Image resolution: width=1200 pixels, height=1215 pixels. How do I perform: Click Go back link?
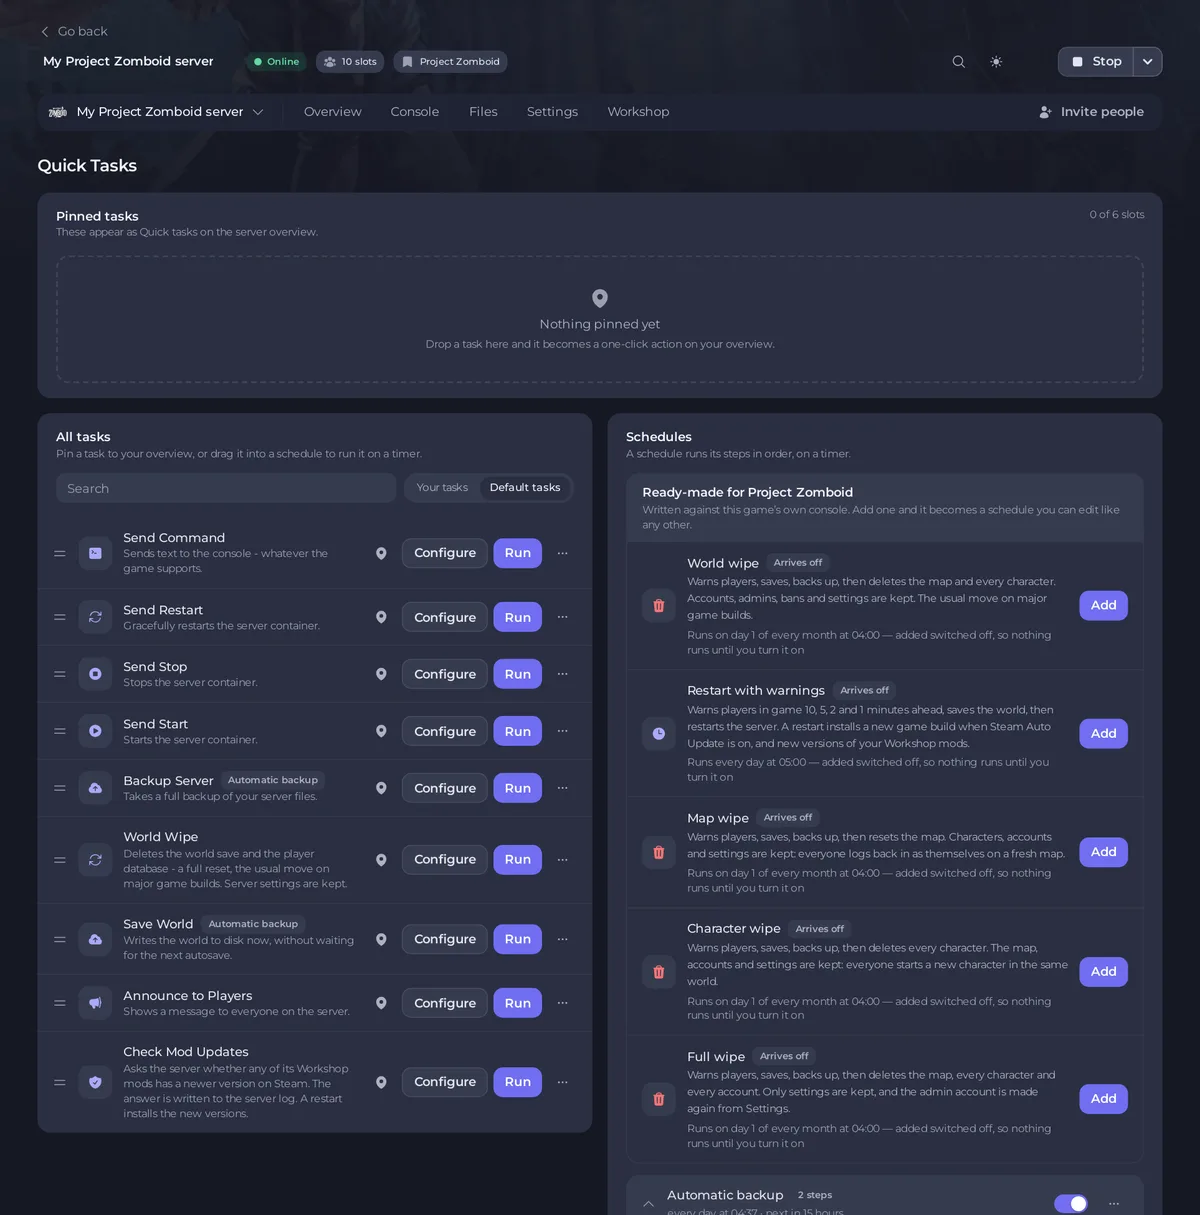click(74, 32)
